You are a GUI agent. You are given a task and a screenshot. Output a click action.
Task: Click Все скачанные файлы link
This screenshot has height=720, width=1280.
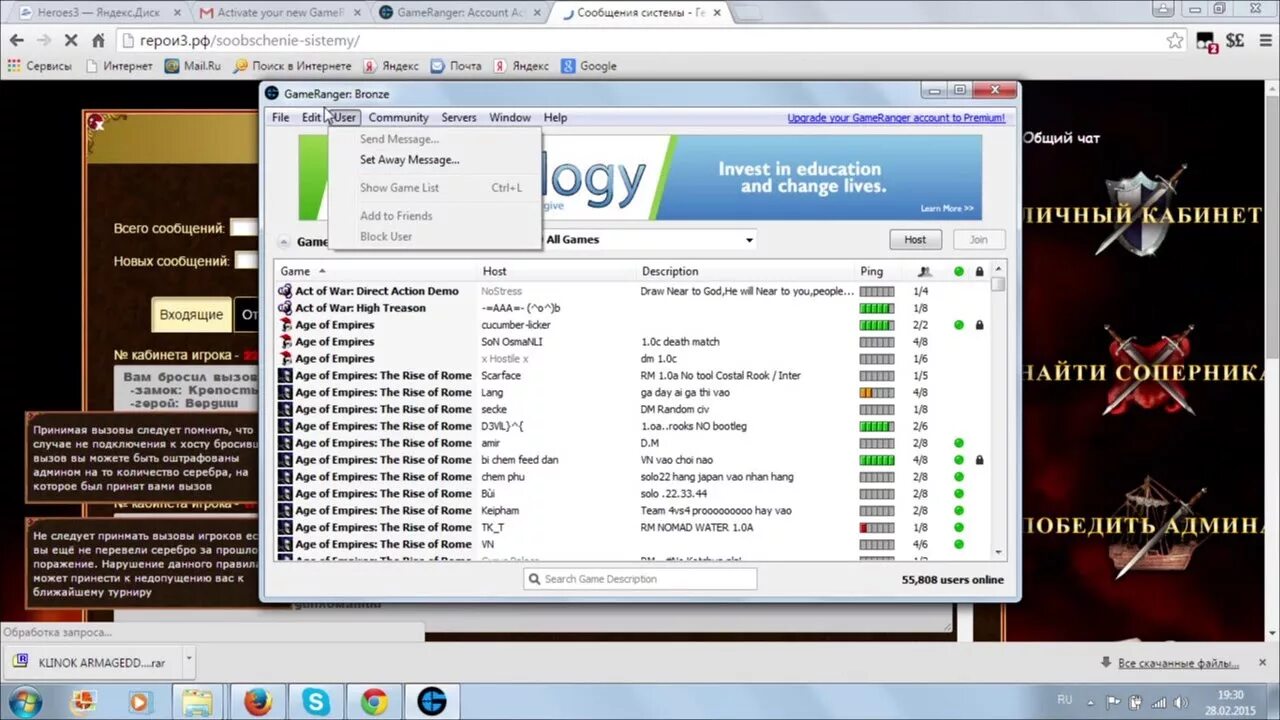tap(1178, 663)
